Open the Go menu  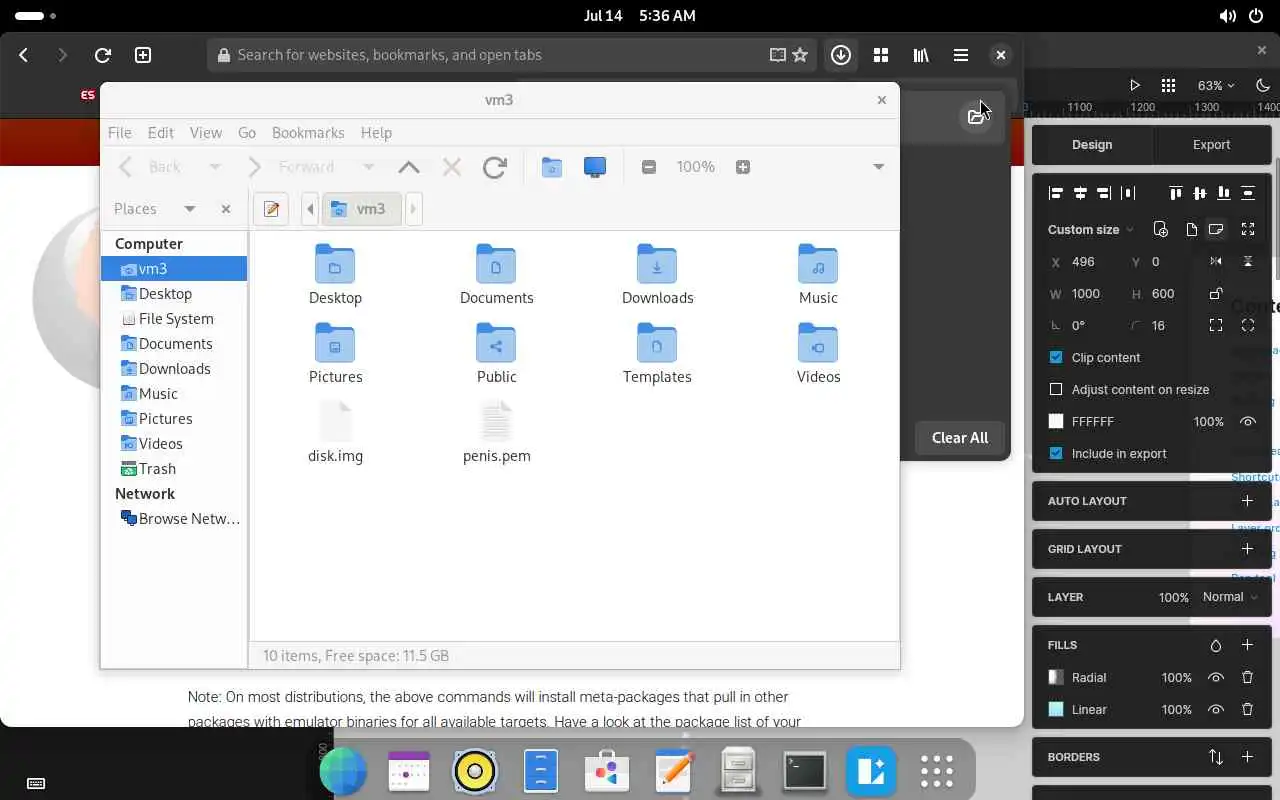tap(247, 132)
